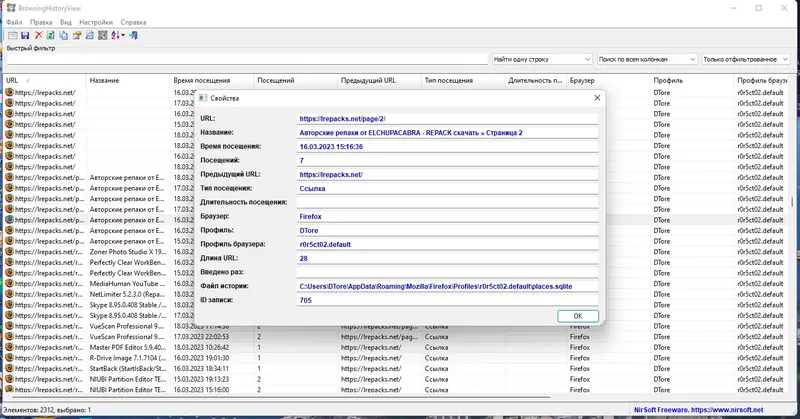Click the Exit door toolbar icon
The height and width of the screenshot is (419, 800).
point(134,35)
